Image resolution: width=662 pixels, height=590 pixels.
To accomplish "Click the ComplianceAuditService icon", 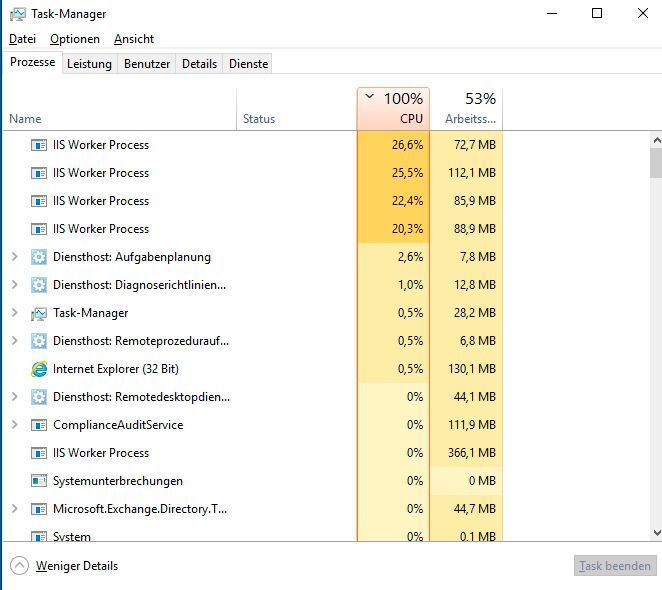I will 39,425.
